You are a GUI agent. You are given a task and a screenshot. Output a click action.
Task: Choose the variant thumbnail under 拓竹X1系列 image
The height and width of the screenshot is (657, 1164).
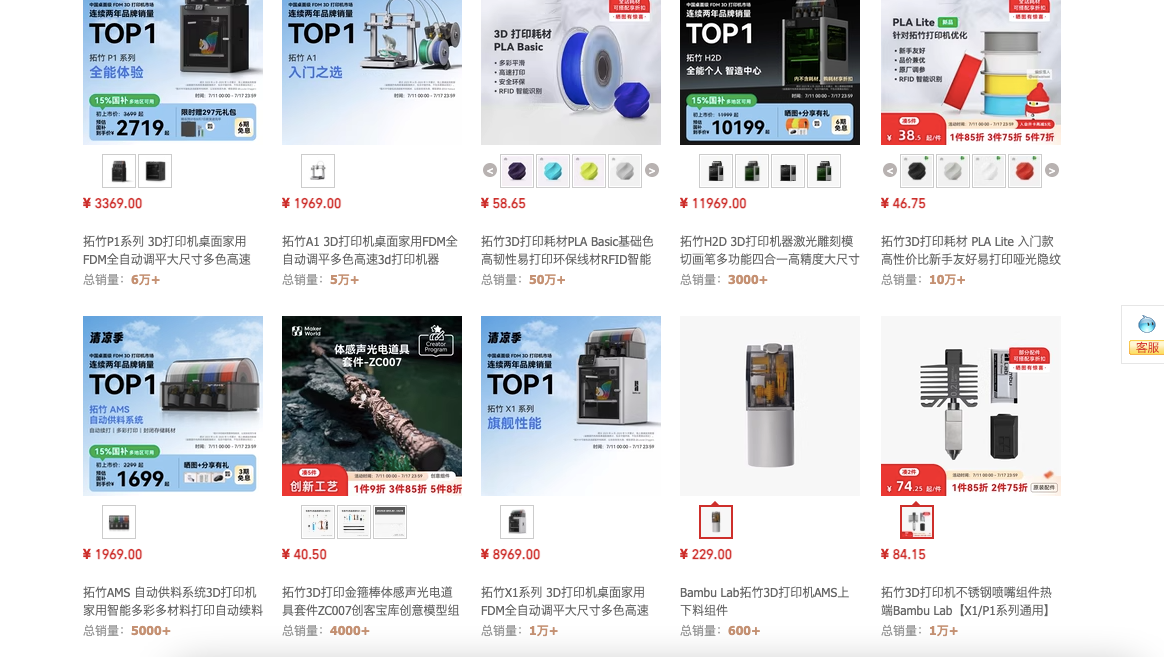pyautogui.click(x=517, y=522)
